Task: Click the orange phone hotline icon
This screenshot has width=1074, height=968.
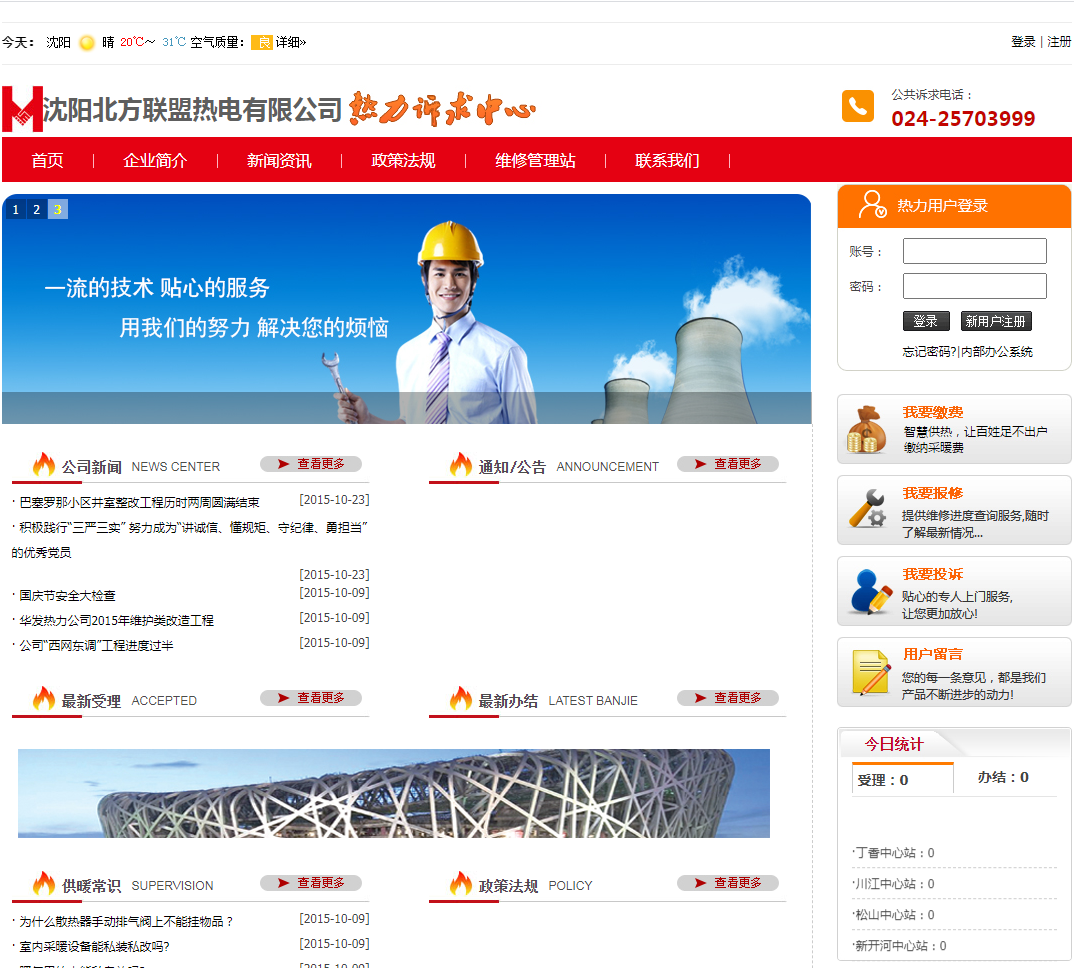Action: (x=858, y=106)
